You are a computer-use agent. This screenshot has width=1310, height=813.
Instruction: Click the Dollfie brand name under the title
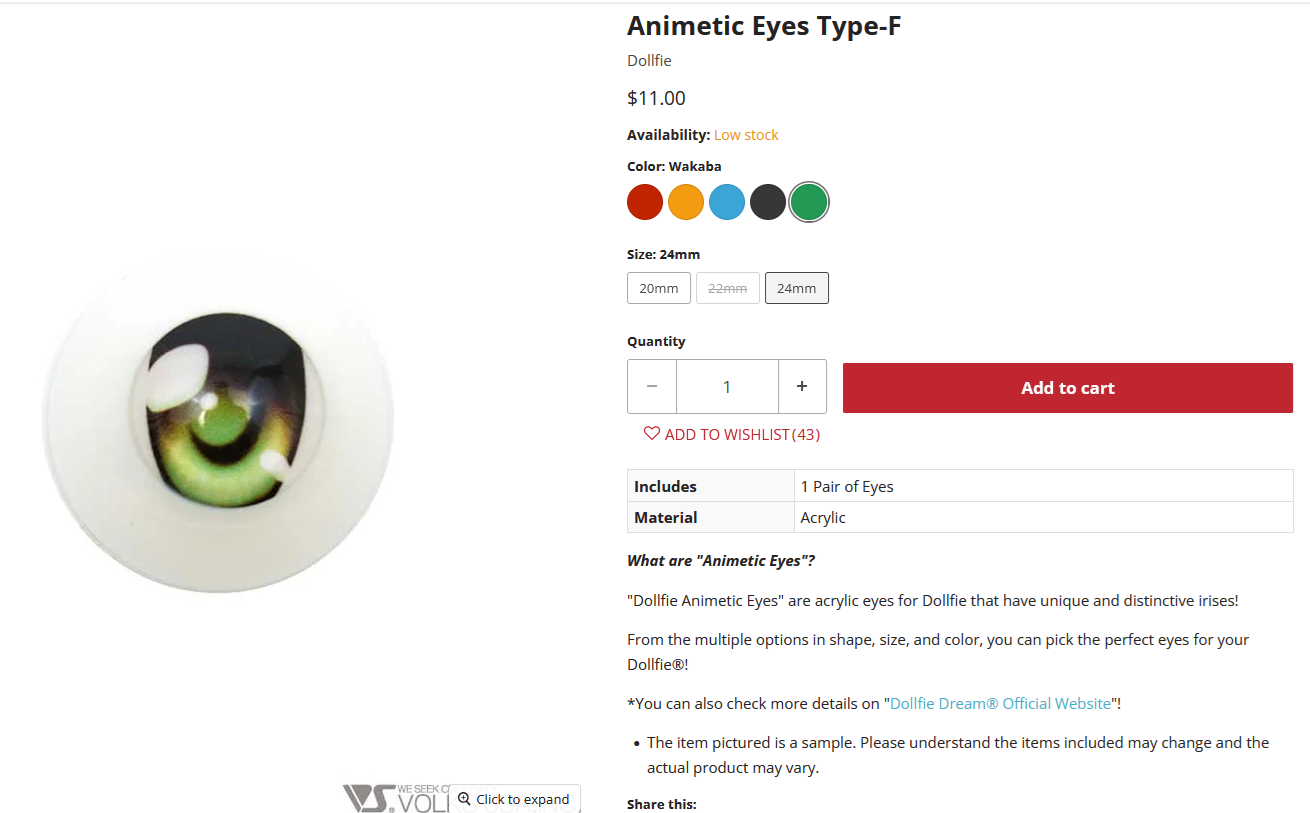pyautogui.click(x=649, y=61)
